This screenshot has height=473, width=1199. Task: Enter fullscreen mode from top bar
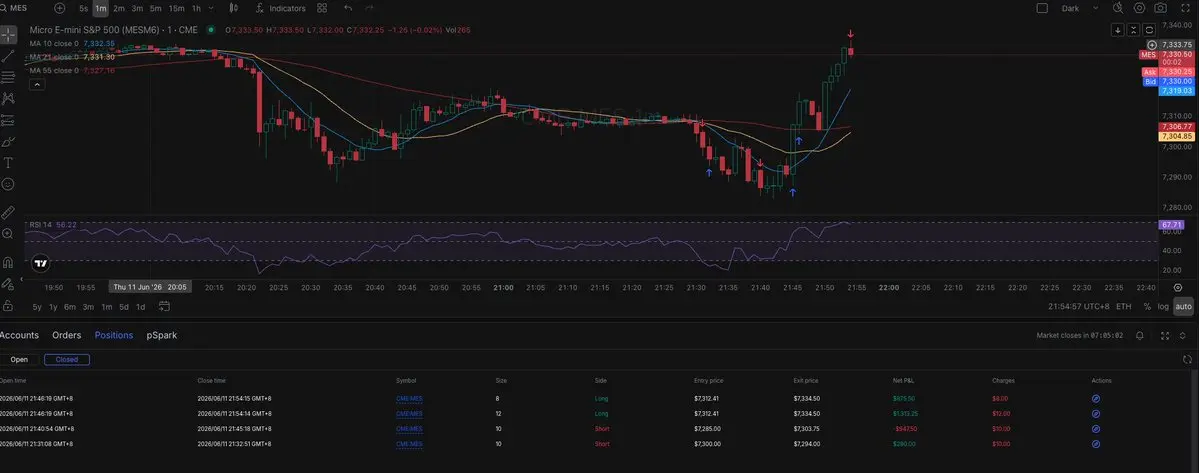(x=1183, y=8)
